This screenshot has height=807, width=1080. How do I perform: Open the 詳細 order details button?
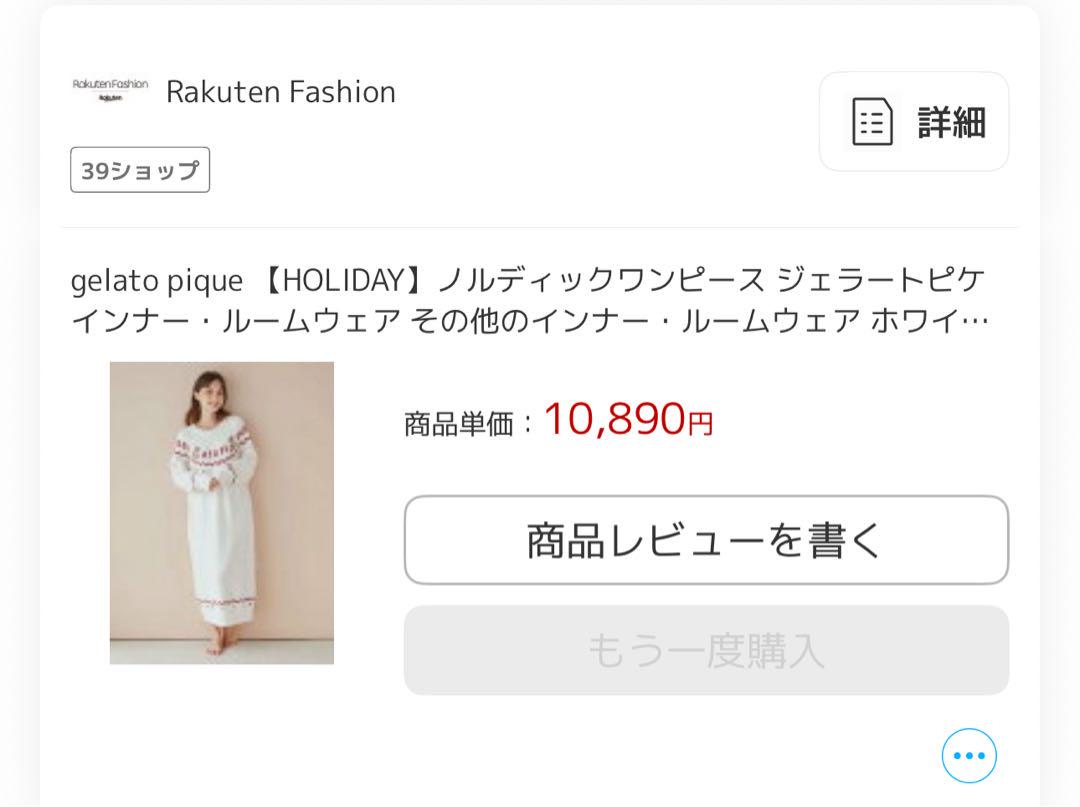pos(914,121)
